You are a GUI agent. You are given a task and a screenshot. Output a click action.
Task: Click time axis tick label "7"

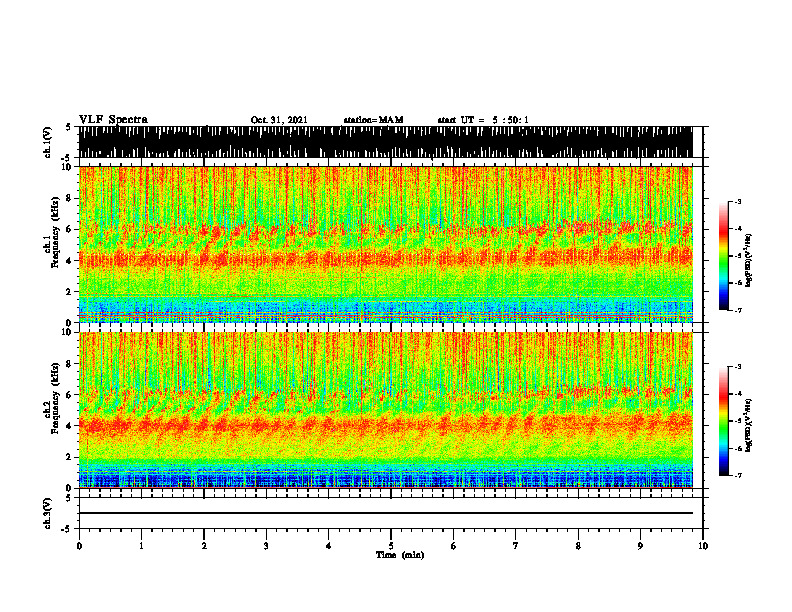[516, 546]
